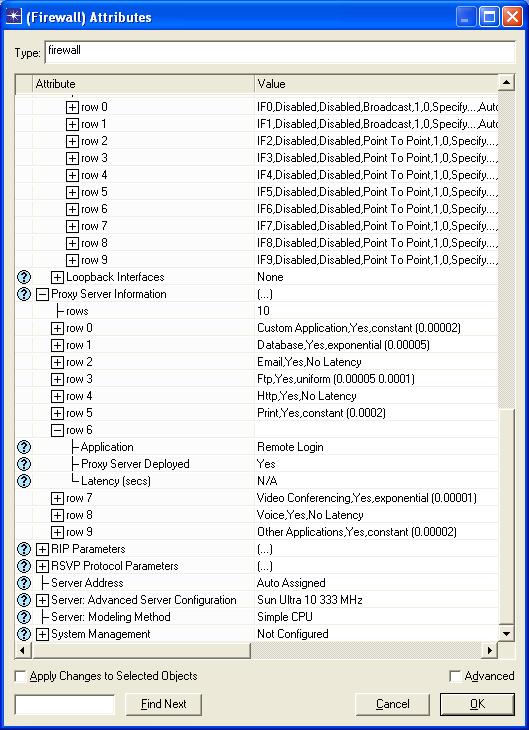Click help icon for Proxy Server Information
Image resolution: width=529 pixels, height=730 pixels.
click(x=24, y=294)
